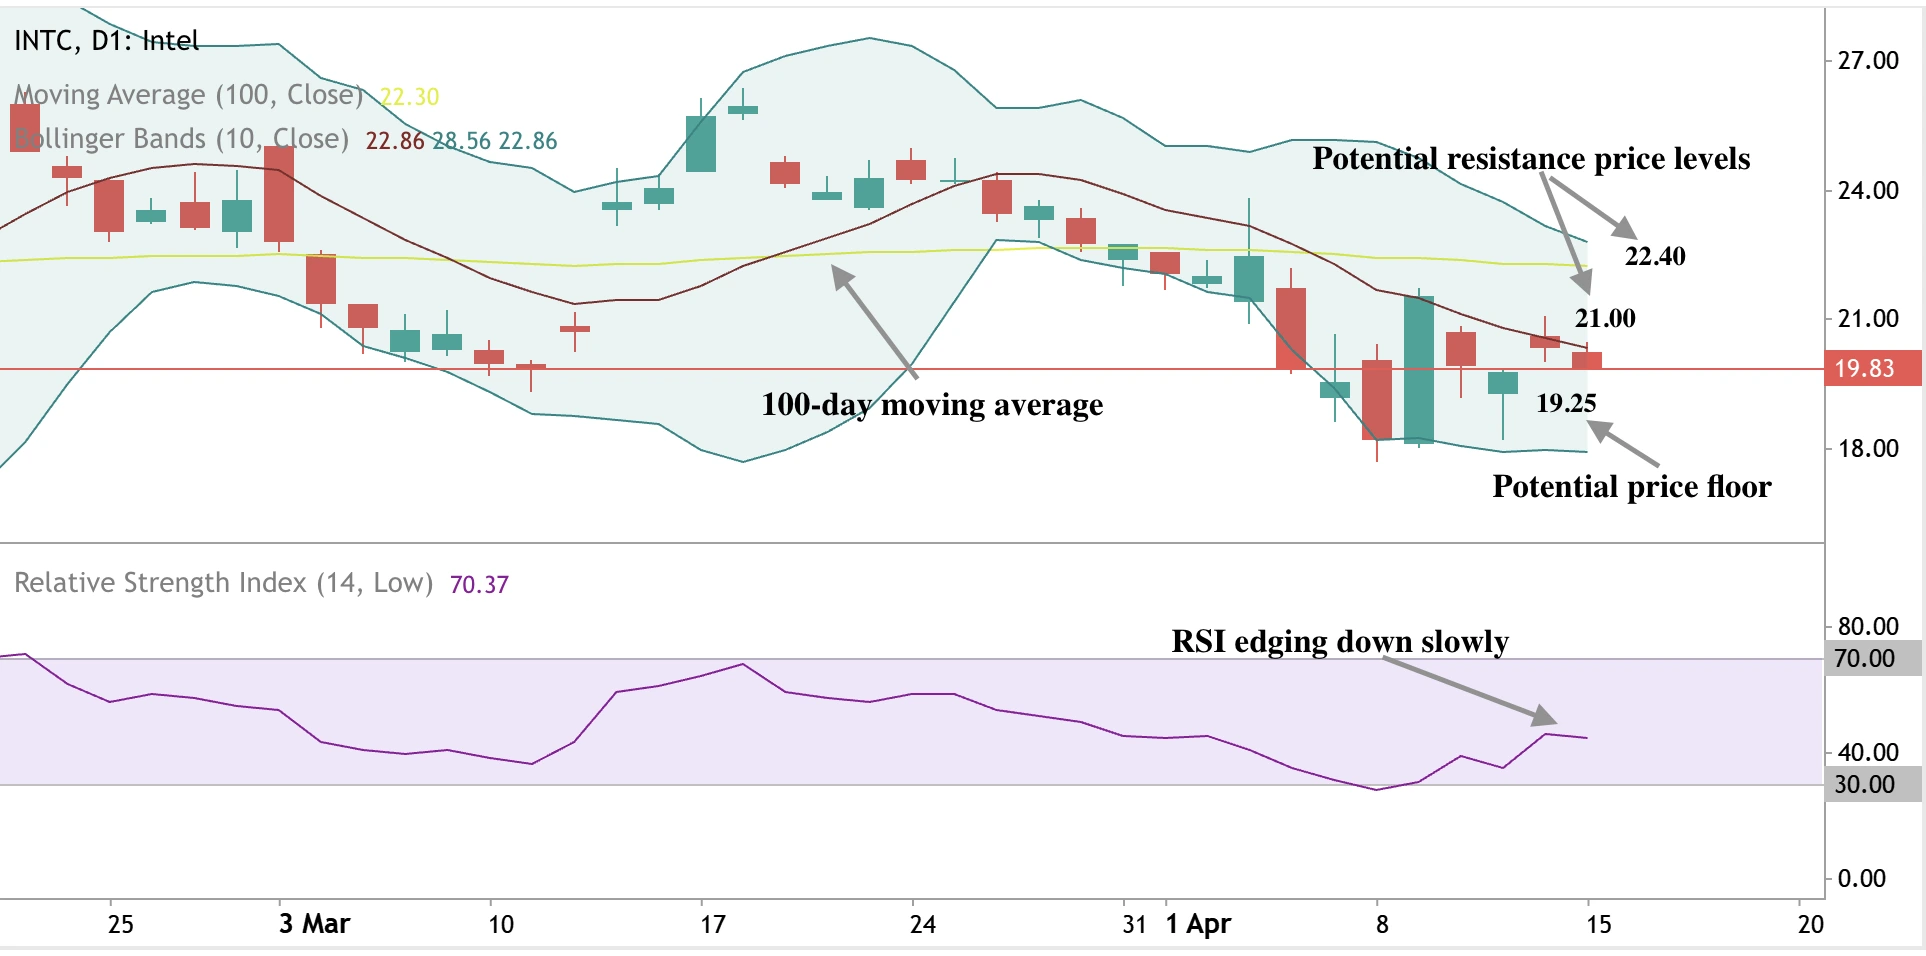Click the yellow 22.30 moving average value
Viewport: 1926px width, 956px height.
click(410, 97)
